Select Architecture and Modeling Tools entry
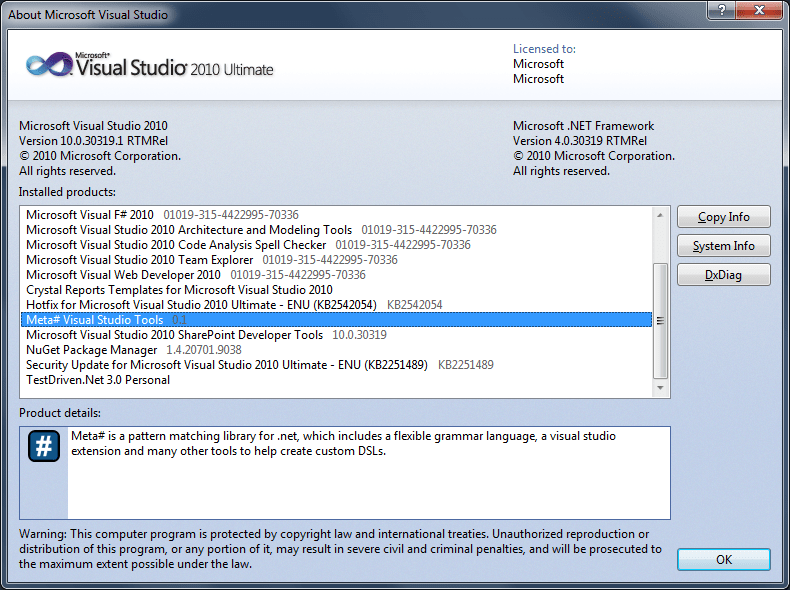The image size is (790, 590). click(336, 230)
